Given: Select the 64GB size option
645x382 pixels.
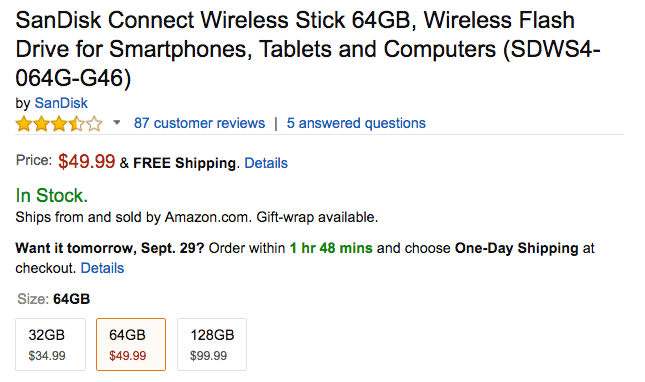Looking at the screenshot, I should (131, 345).
